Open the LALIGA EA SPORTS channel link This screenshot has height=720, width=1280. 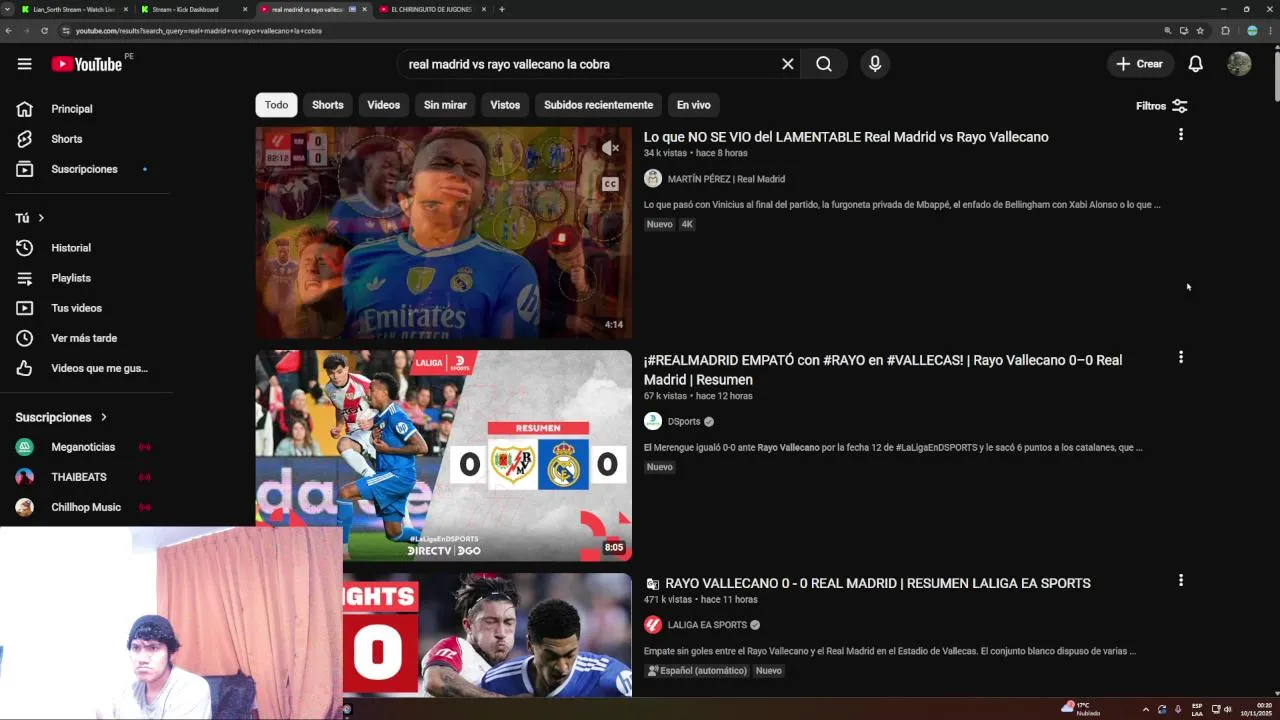pyautogui.click(x=707, y=625)
